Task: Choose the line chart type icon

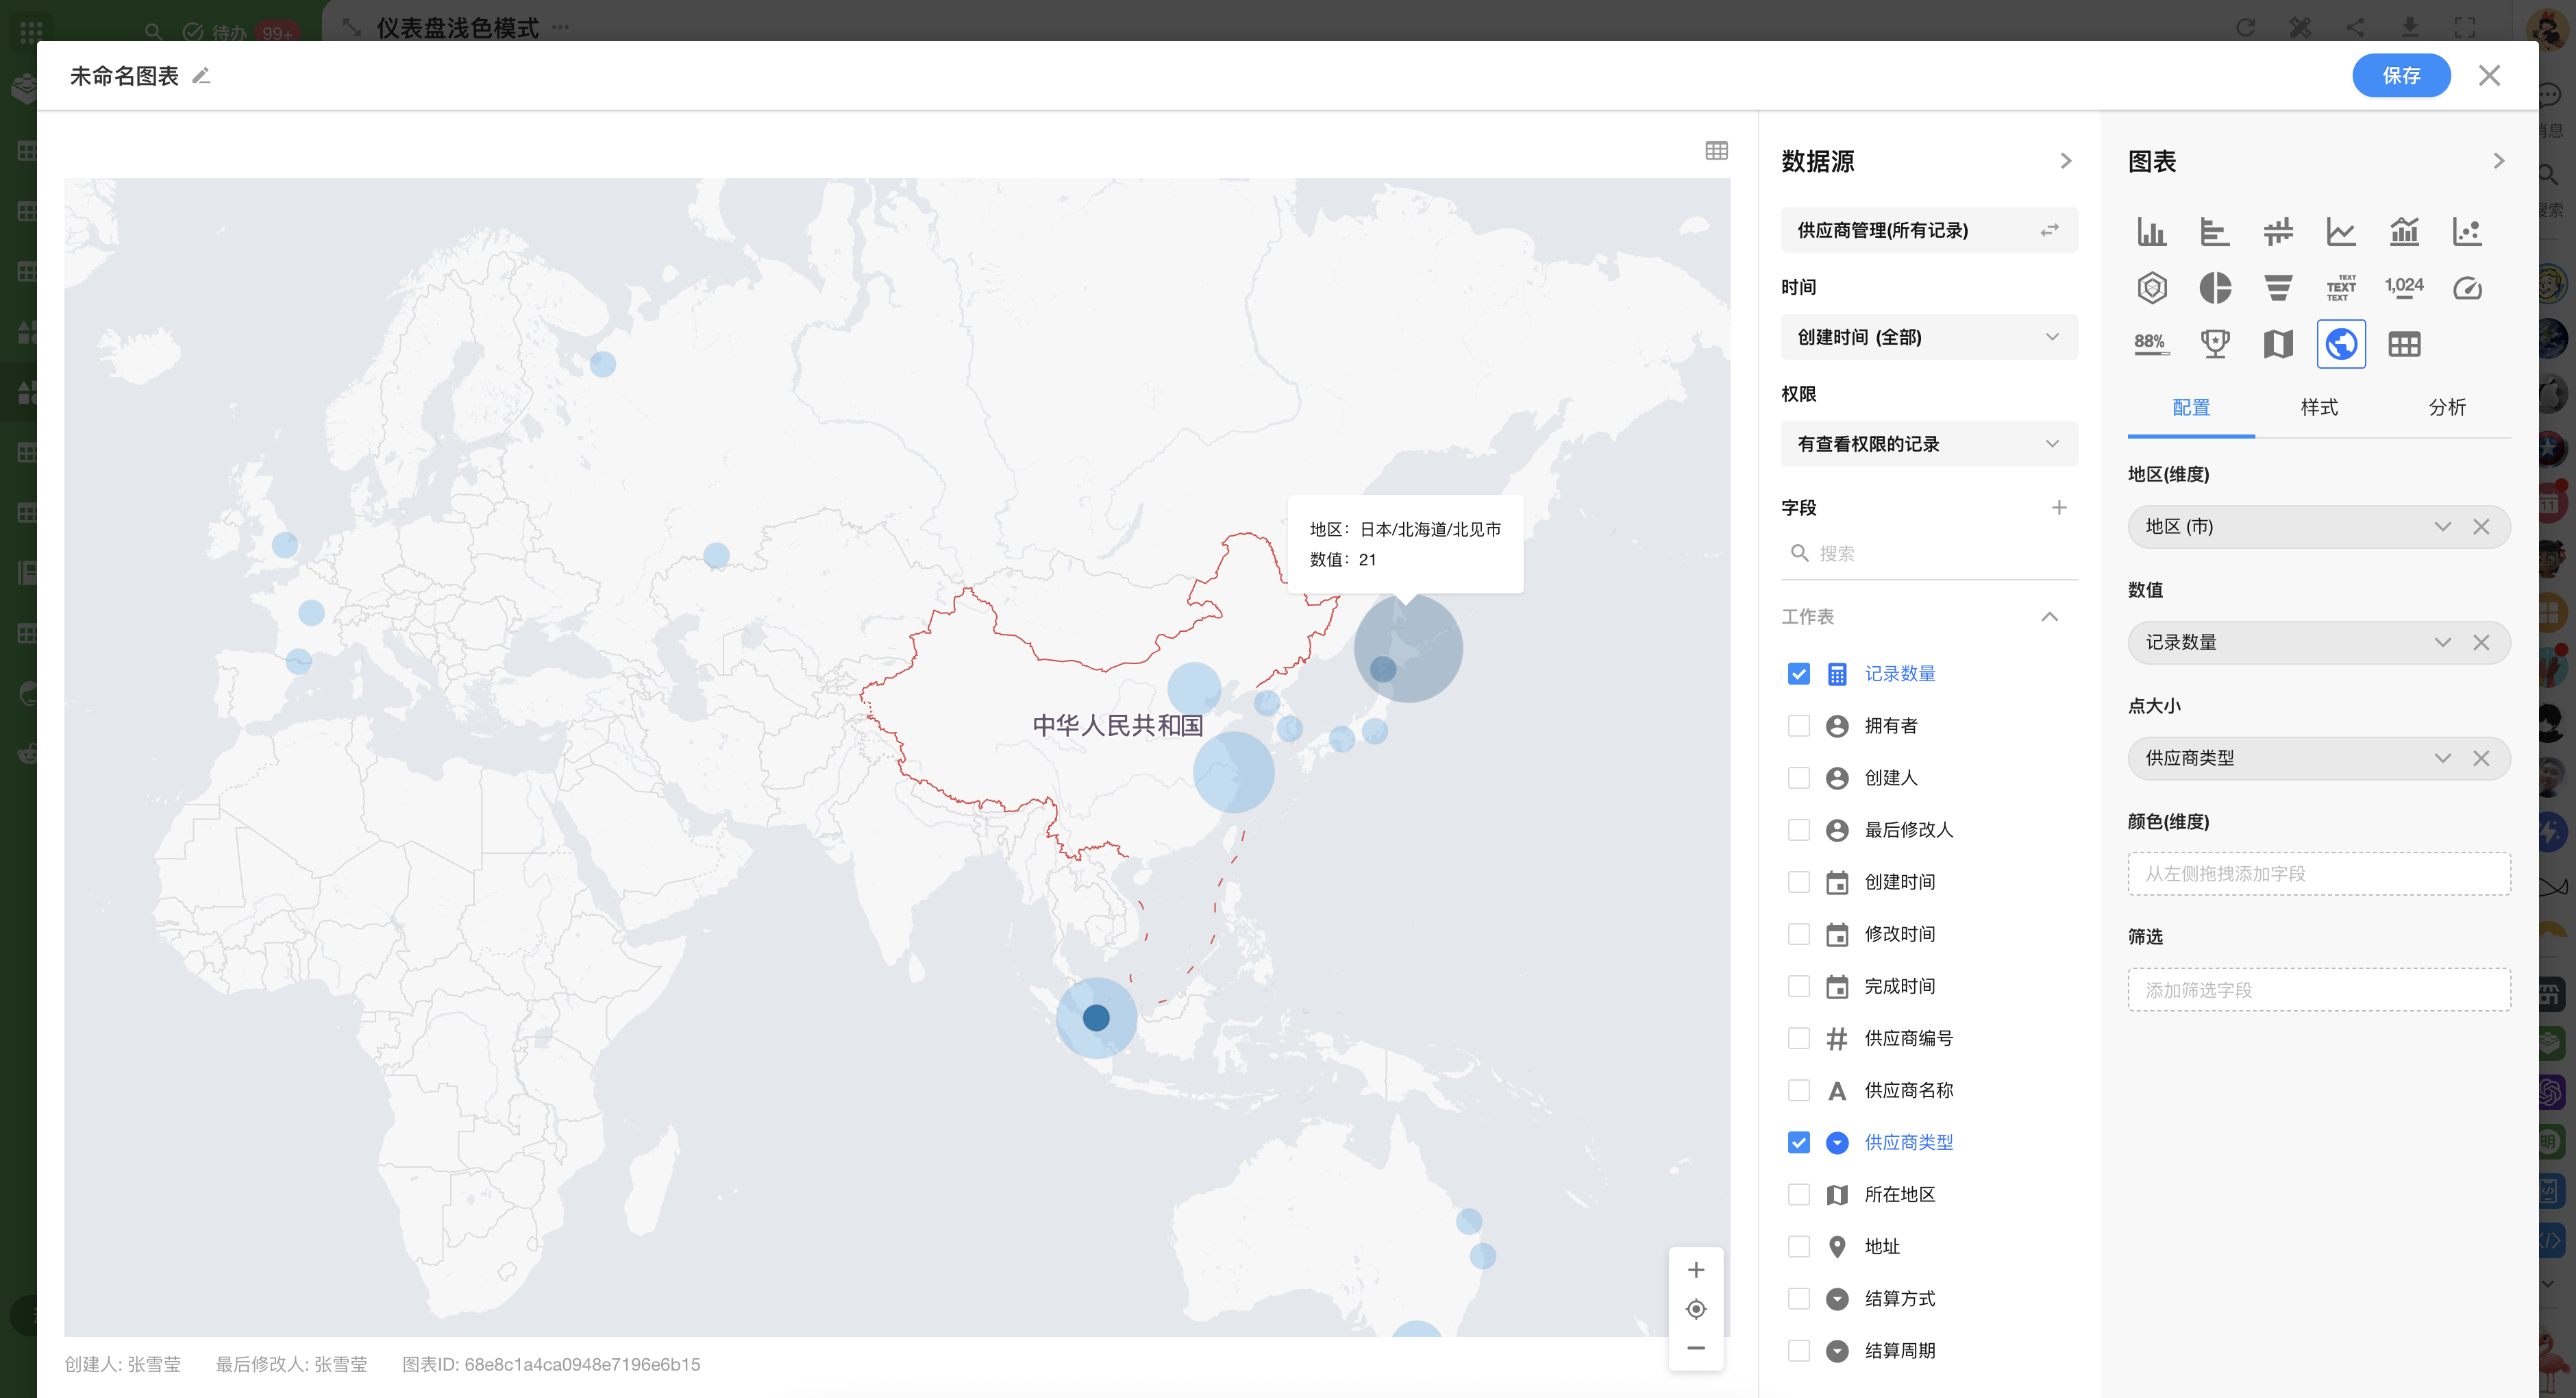Action: pyautogui.click(x=2341, y=232)
